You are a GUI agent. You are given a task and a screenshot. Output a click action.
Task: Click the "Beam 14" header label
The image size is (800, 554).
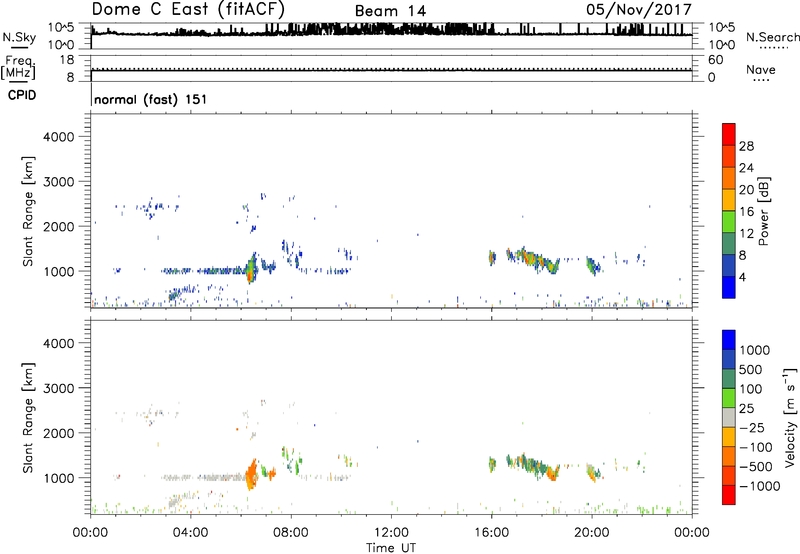coord(390,11)
